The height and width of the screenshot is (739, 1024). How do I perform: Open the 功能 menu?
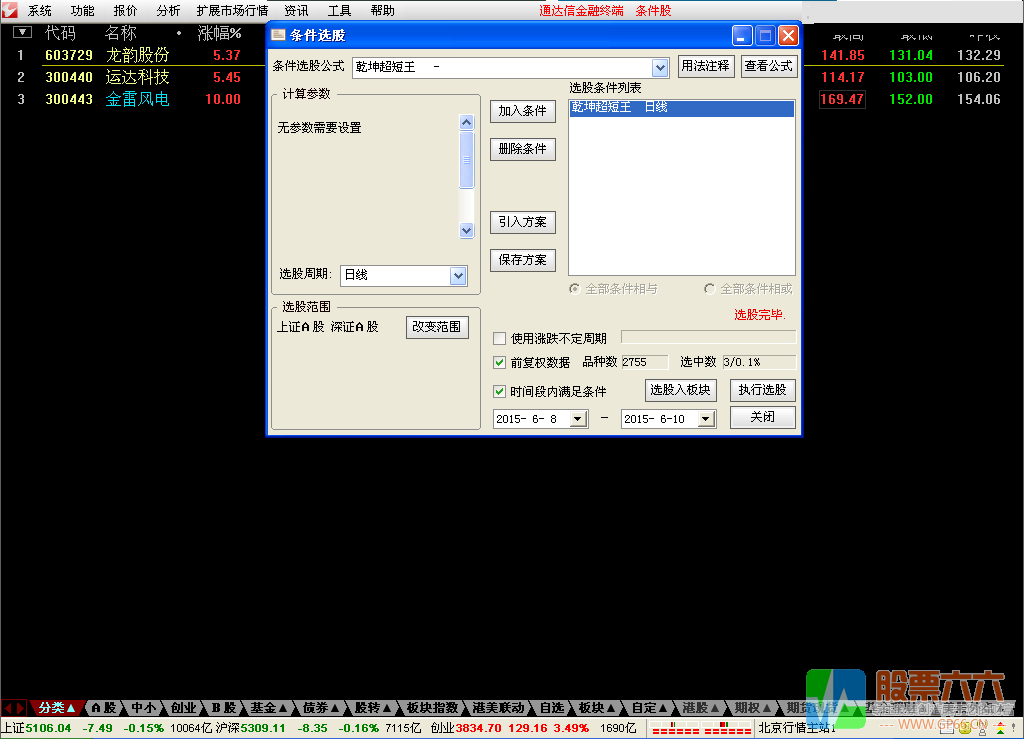[82, 10]
